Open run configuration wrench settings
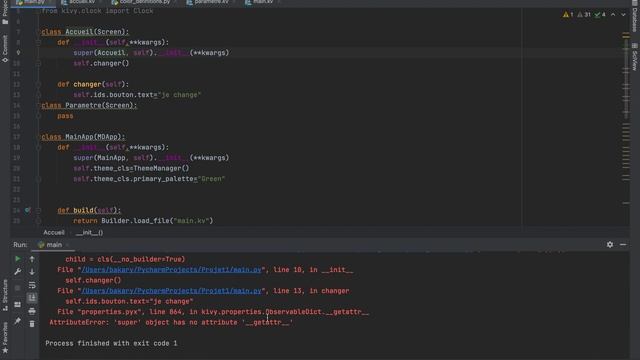 pyautogui.click(x=18, y=272)
